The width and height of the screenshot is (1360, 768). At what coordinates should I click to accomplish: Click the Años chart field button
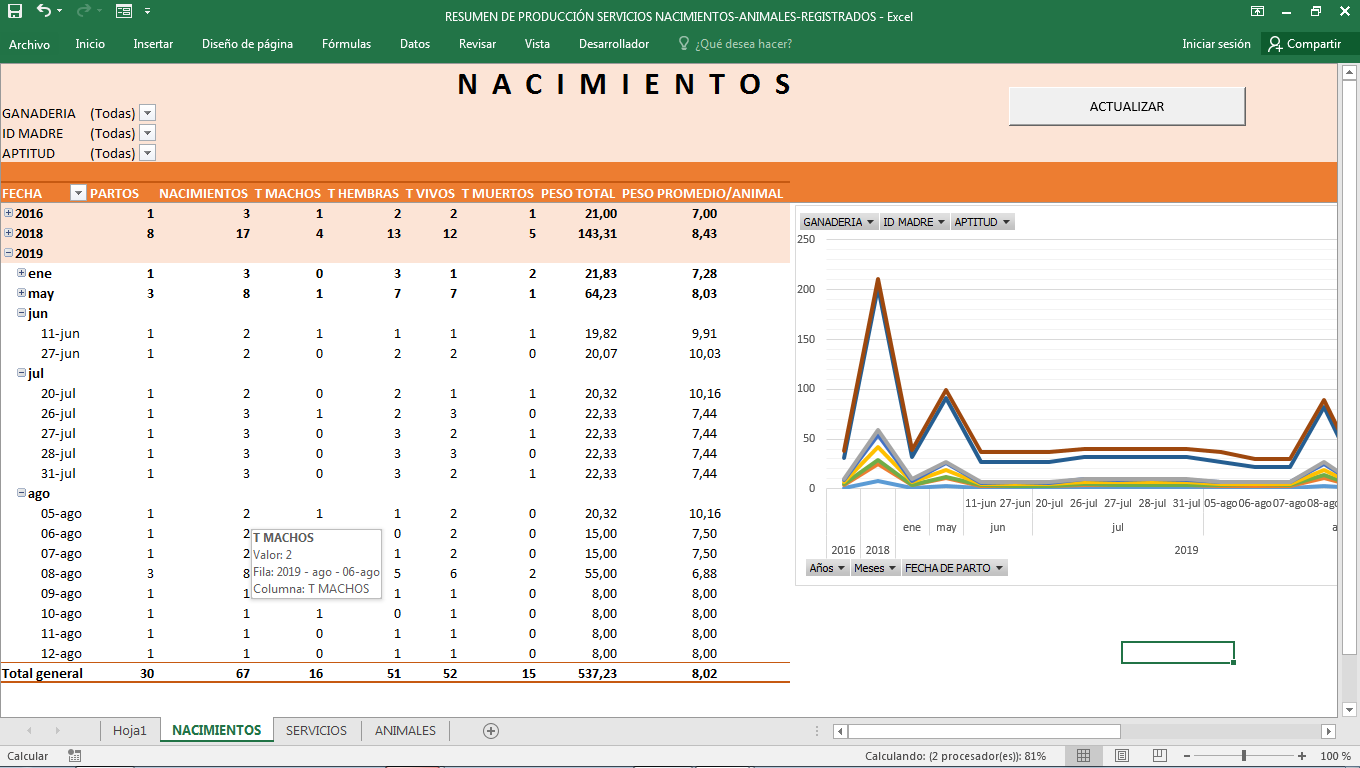(x=827, y=568)
